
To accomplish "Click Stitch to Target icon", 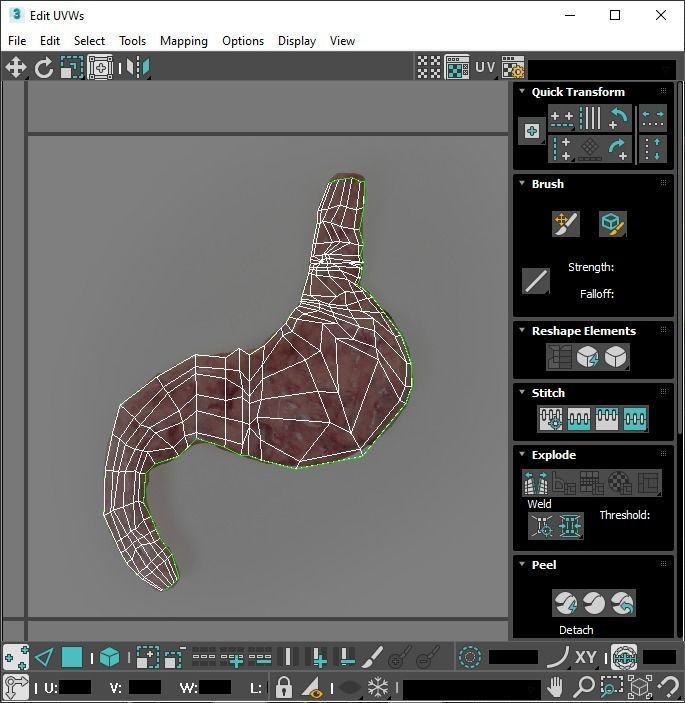I will (x=551, y=419).
